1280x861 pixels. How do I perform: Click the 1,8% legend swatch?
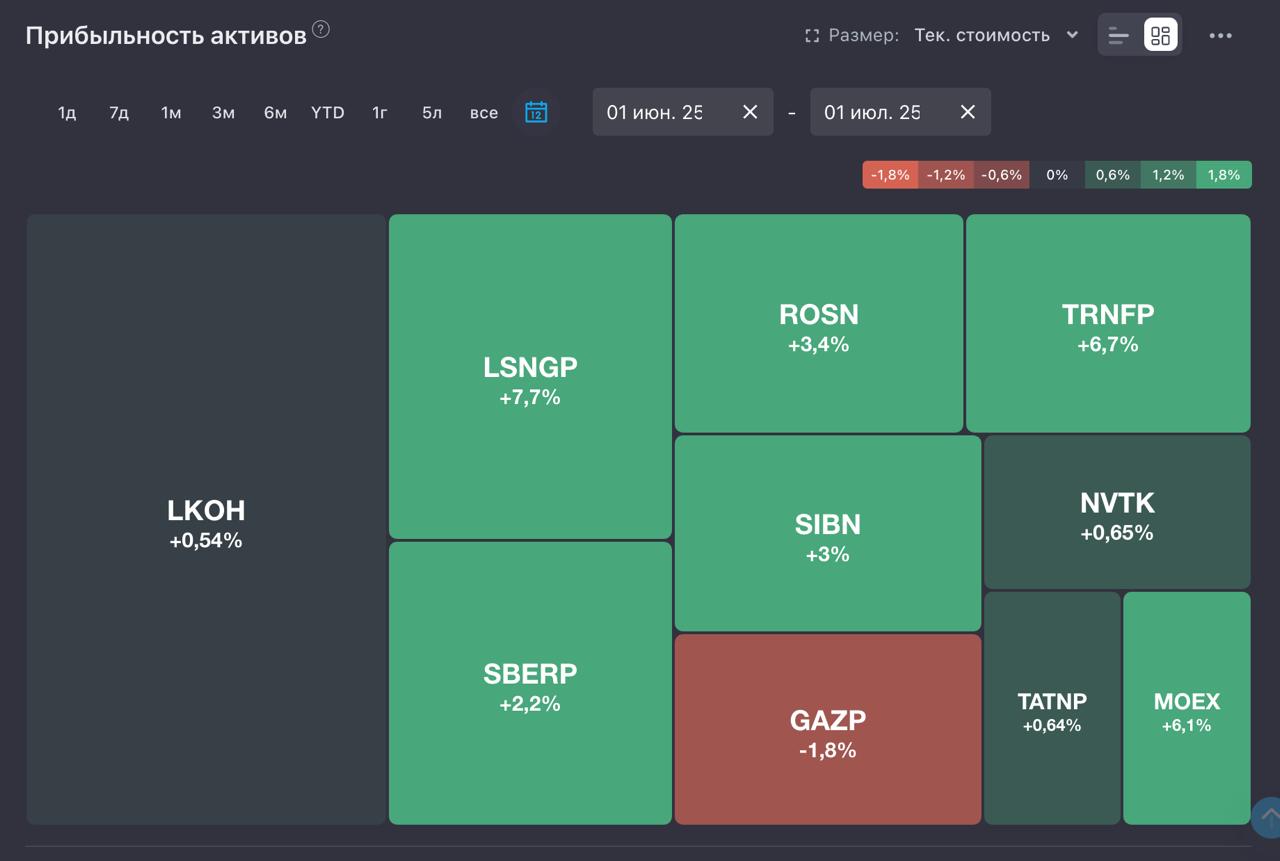click(x=1224, y=175)
